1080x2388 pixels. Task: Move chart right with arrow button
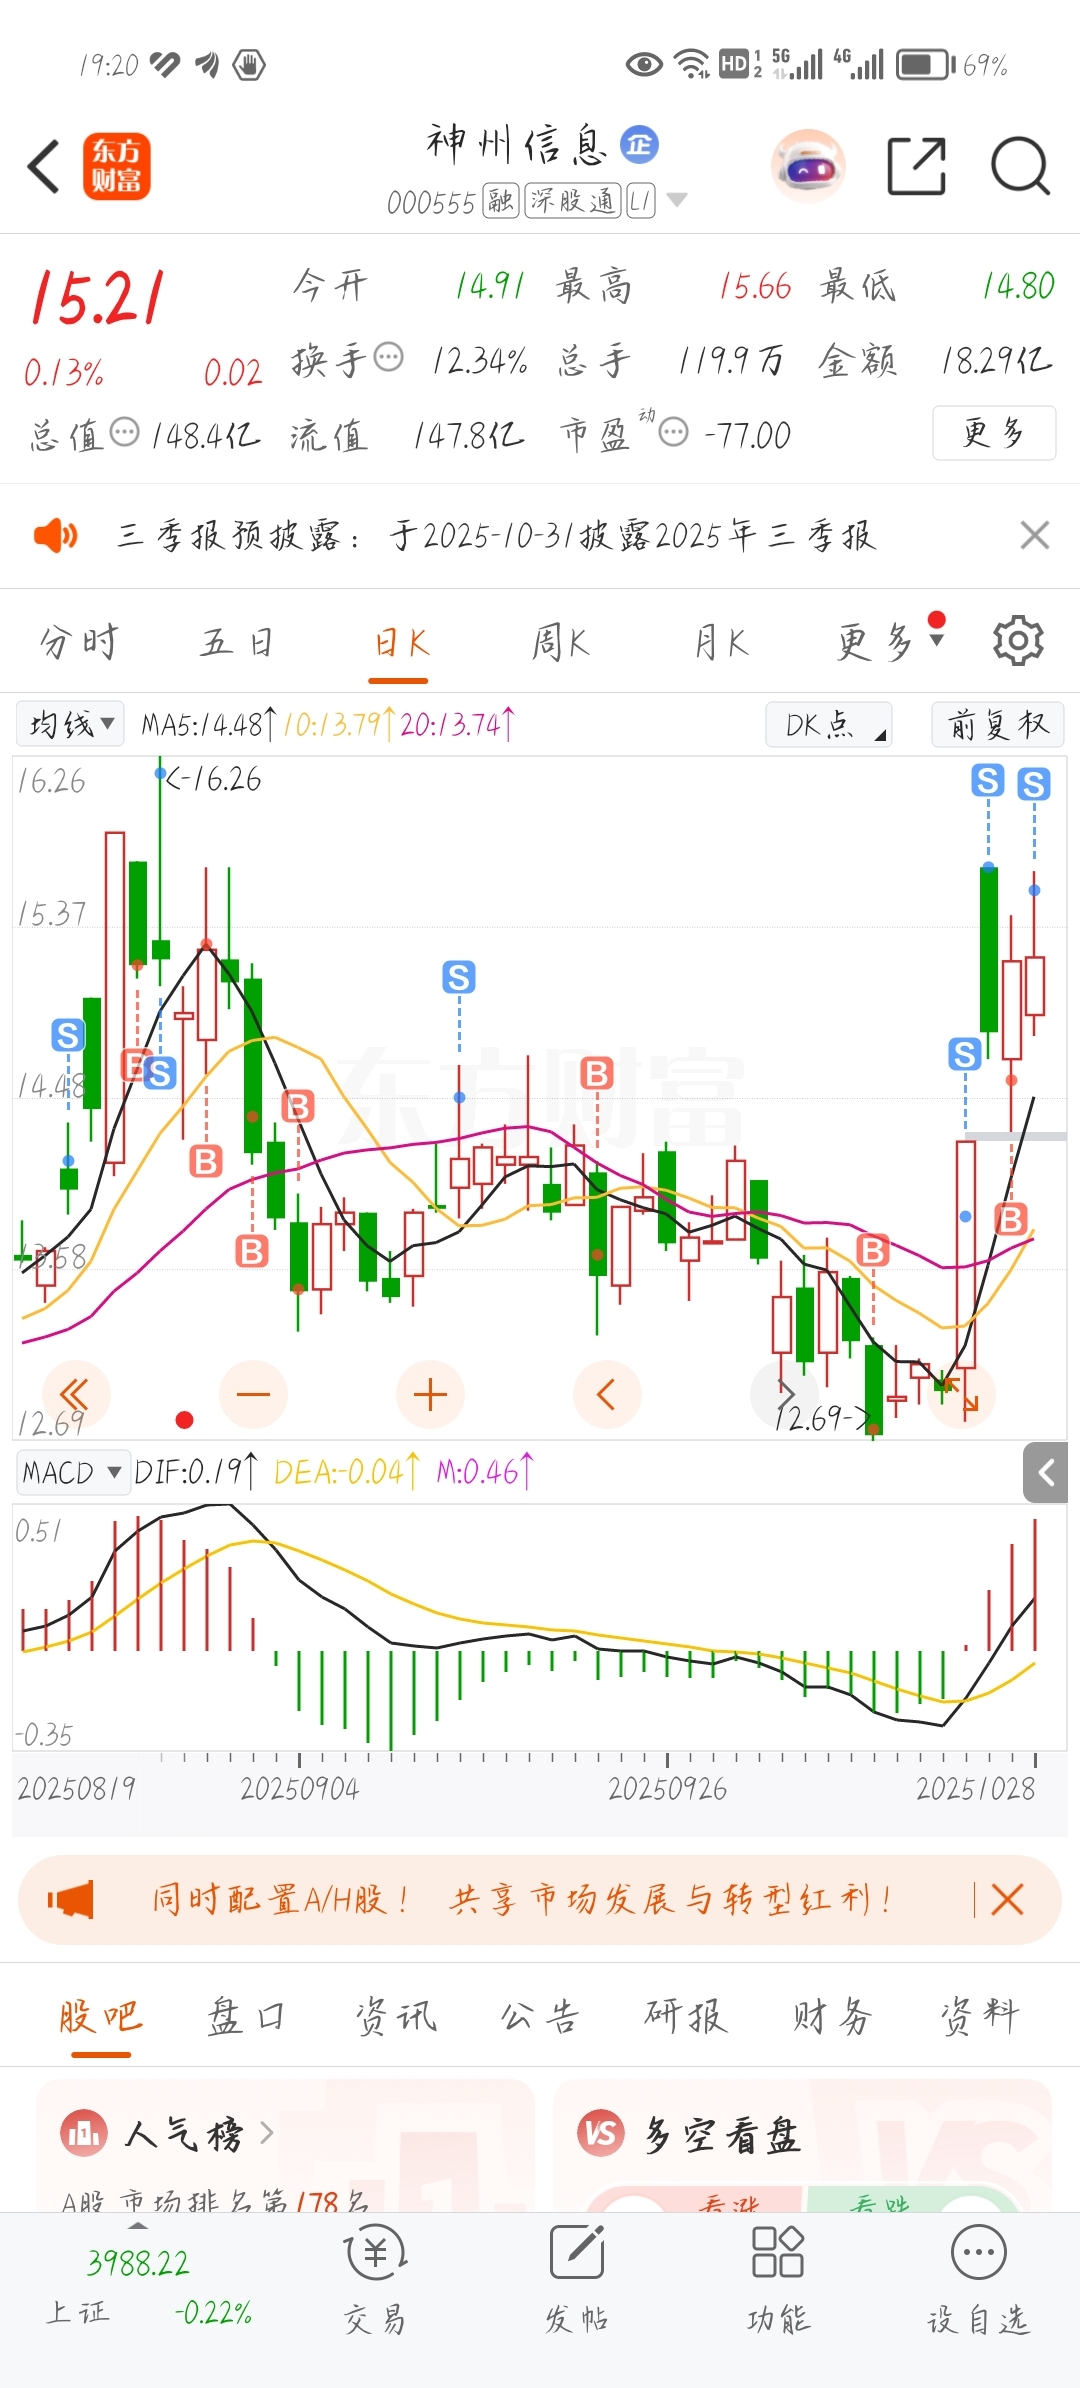pos(784,1394)
